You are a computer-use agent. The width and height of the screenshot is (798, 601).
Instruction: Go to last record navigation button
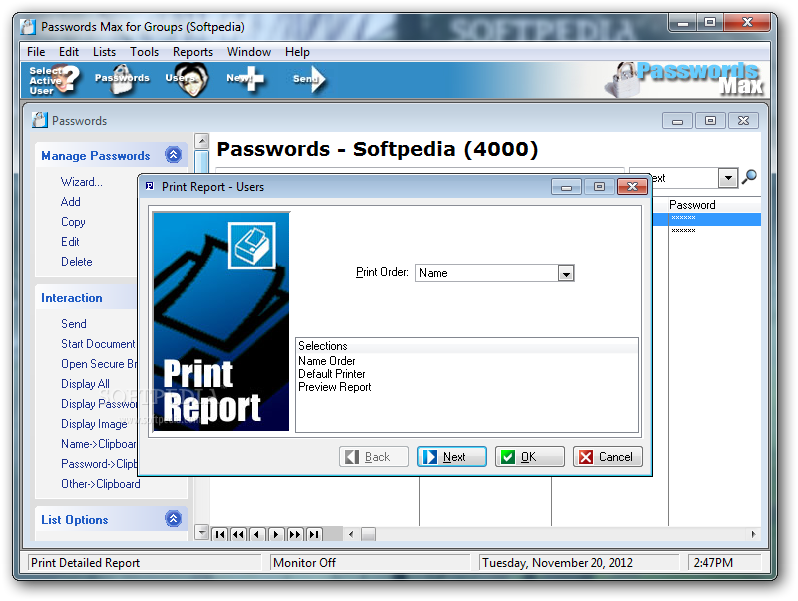(314, 534)
